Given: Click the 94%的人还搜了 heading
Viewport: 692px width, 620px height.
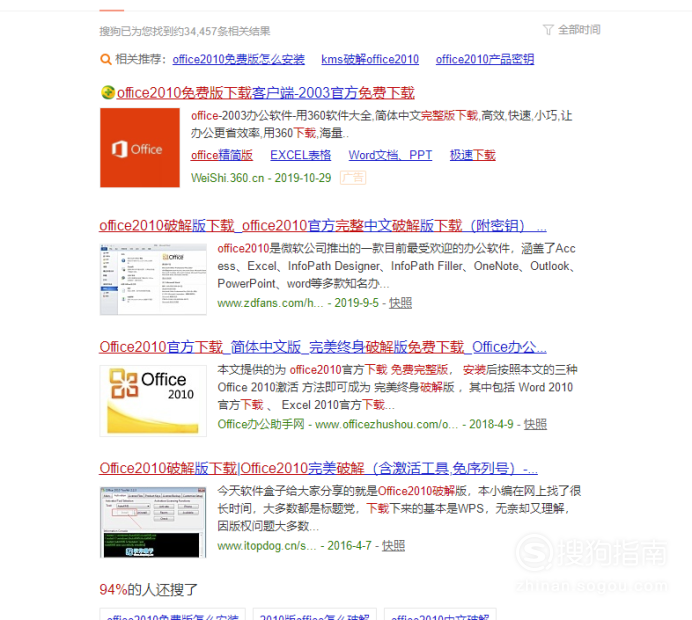Looking at the screenshot, I should coord(148,590).
